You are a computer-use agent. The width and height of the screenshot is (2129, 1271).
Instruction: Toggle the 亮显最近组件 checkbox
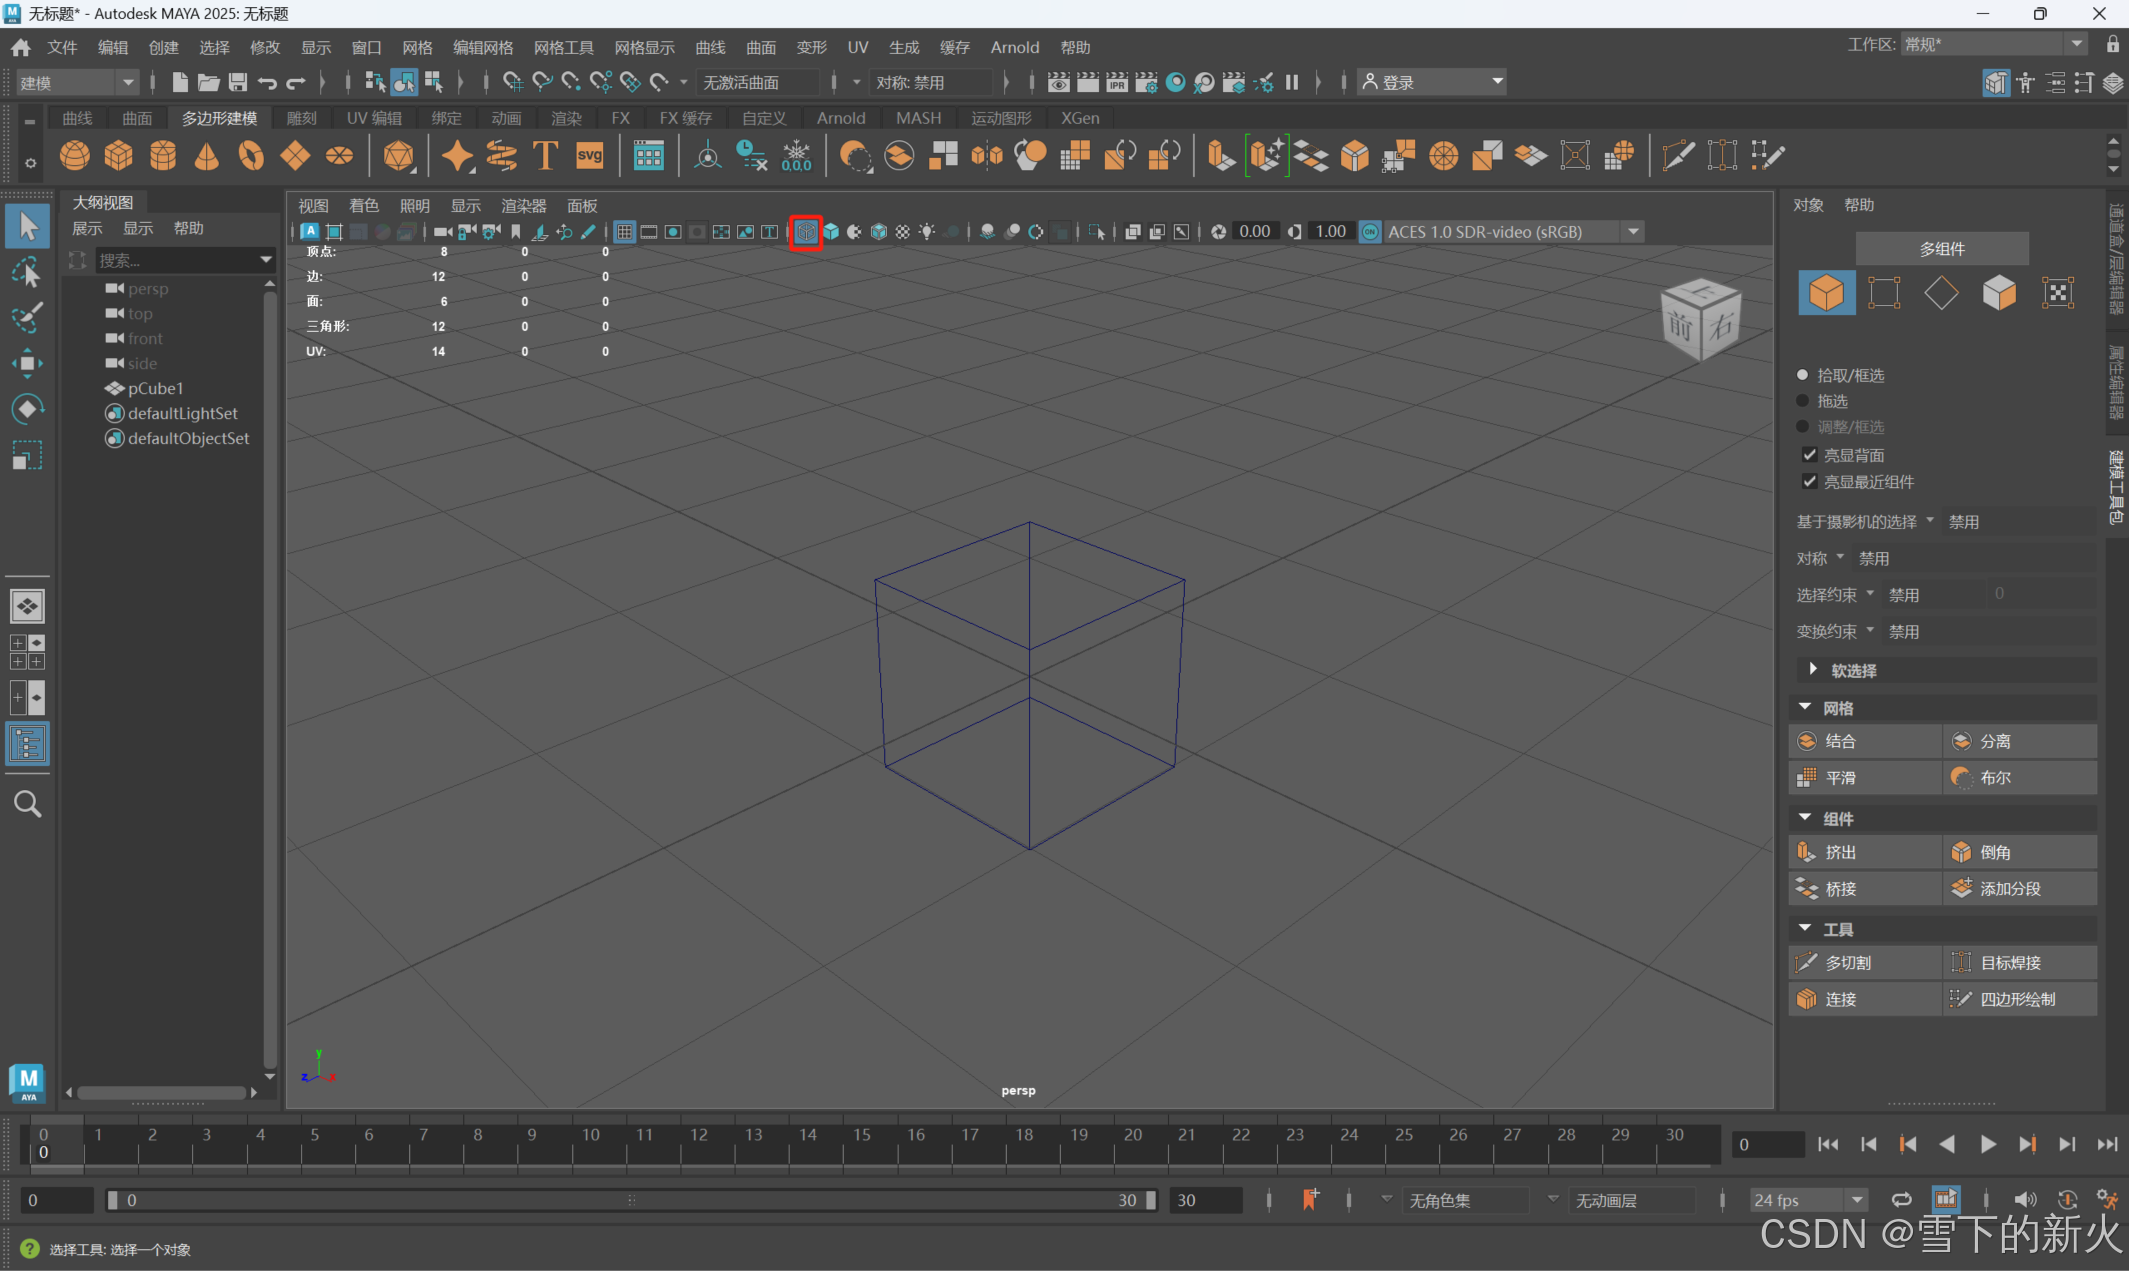click(x=1809, y=481)
